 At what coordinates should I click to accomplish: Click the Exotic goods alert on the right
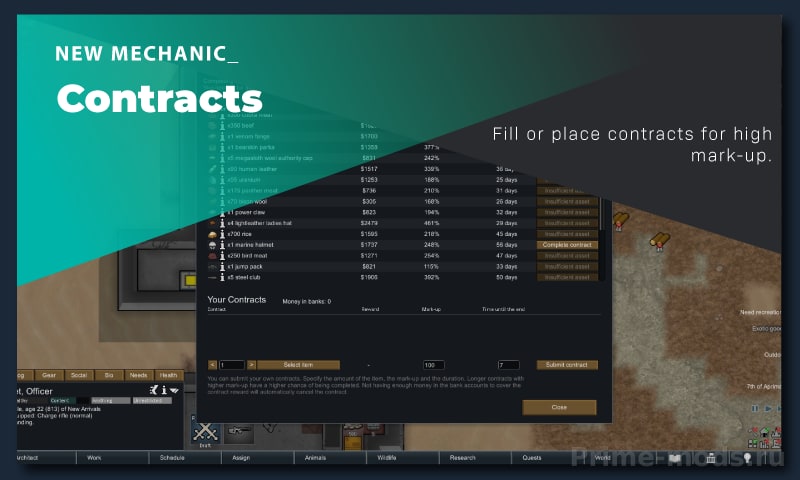766,329
